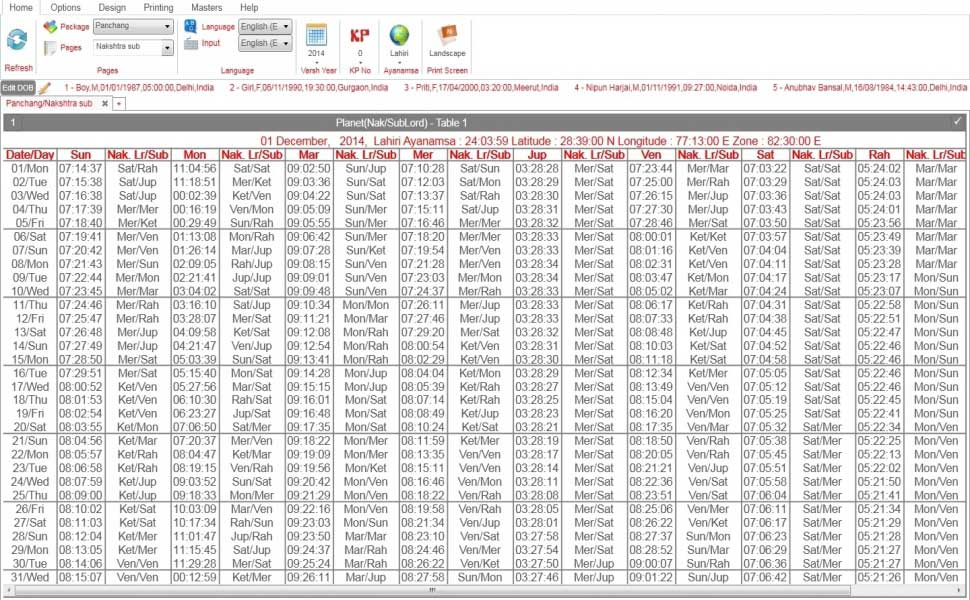Click the Sun column header

[x=80, y=155]
